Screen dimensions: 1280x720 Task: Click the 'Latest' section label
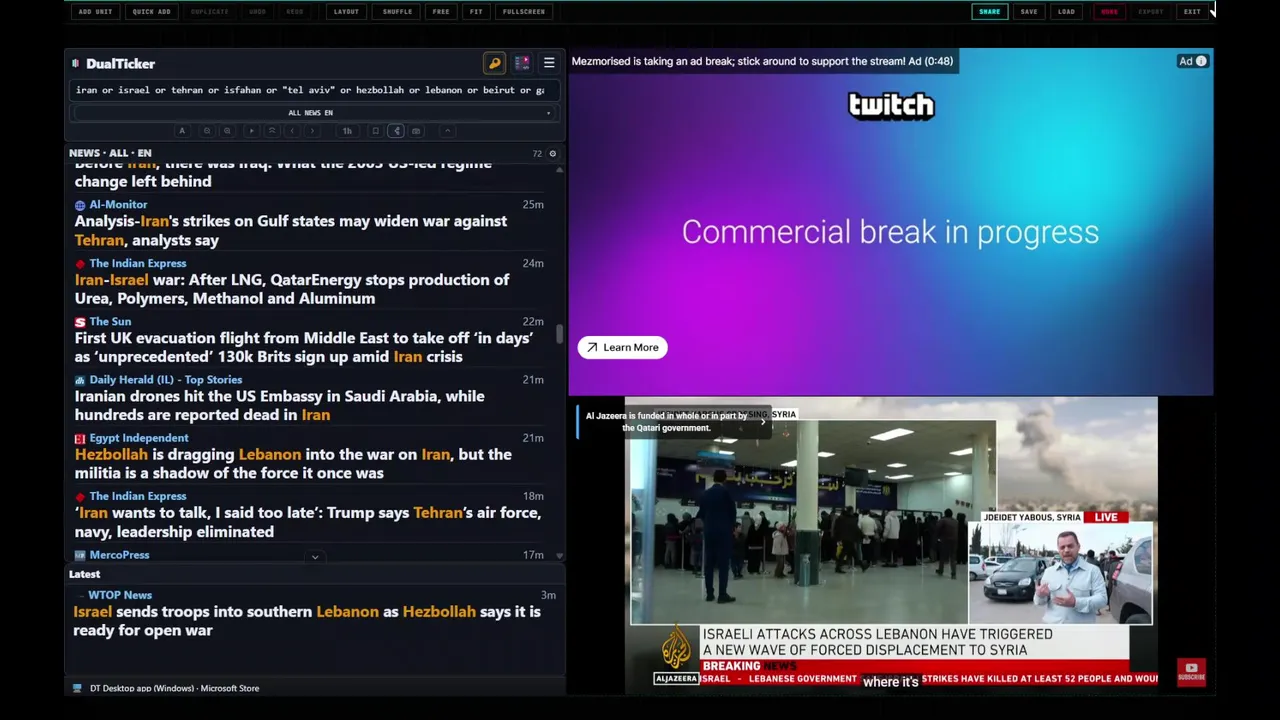coord(85,574)
